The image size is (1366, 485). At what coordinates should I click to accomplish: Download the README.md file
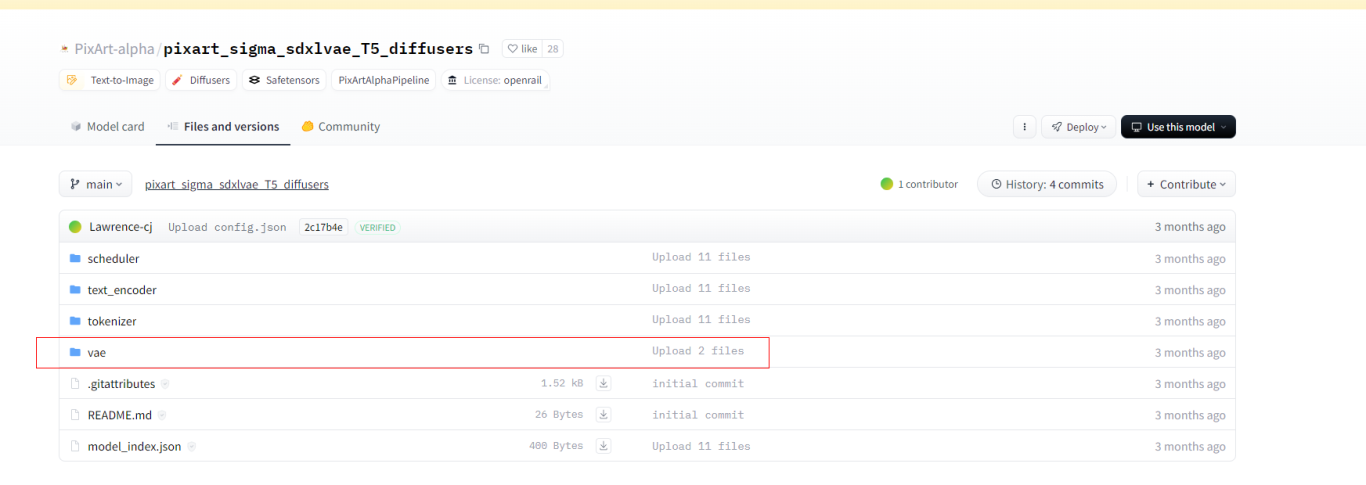click(x=604, y=414)
